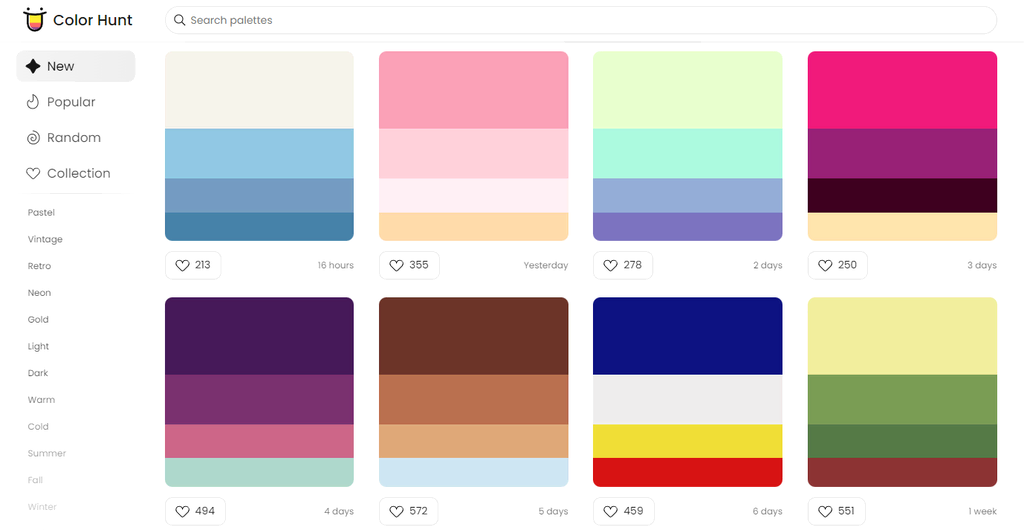Pick the peach bottom stripe of 355 palette

pyautogui.click(x=473, y=226)
